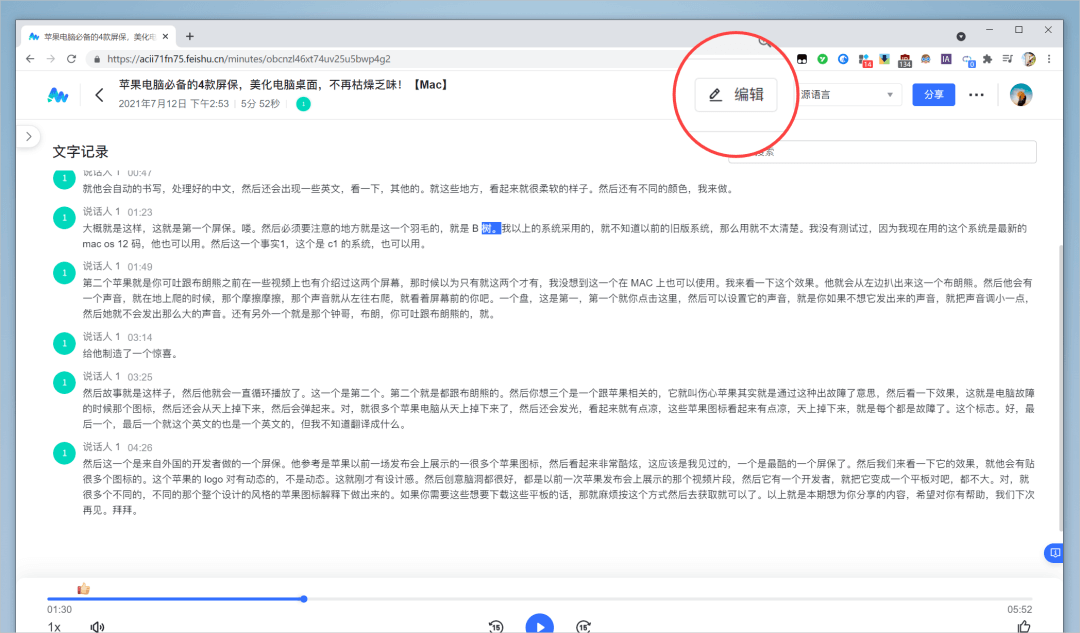
Task: Close the 苹果电脑必备的4款屏保 browser tab
Action: click(x=165, y=37)
